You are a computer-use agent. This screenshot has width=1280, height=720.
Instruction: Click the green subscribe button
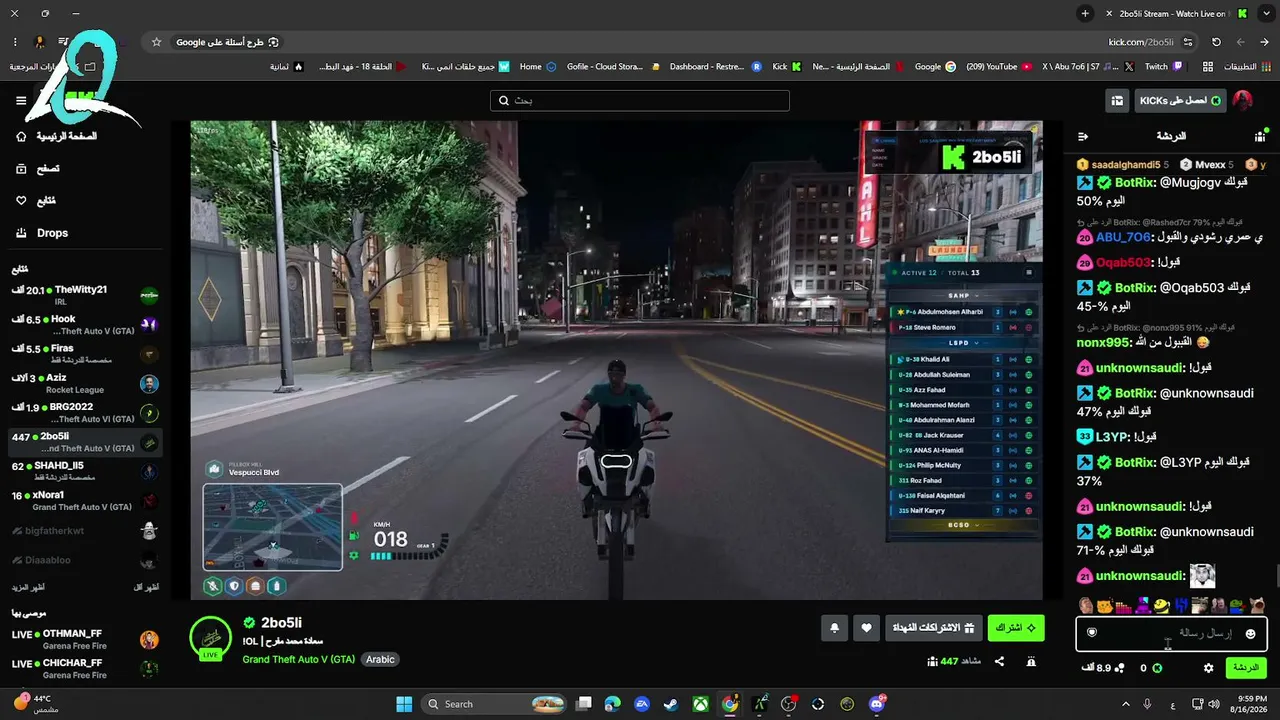(x=1016, y=628)
